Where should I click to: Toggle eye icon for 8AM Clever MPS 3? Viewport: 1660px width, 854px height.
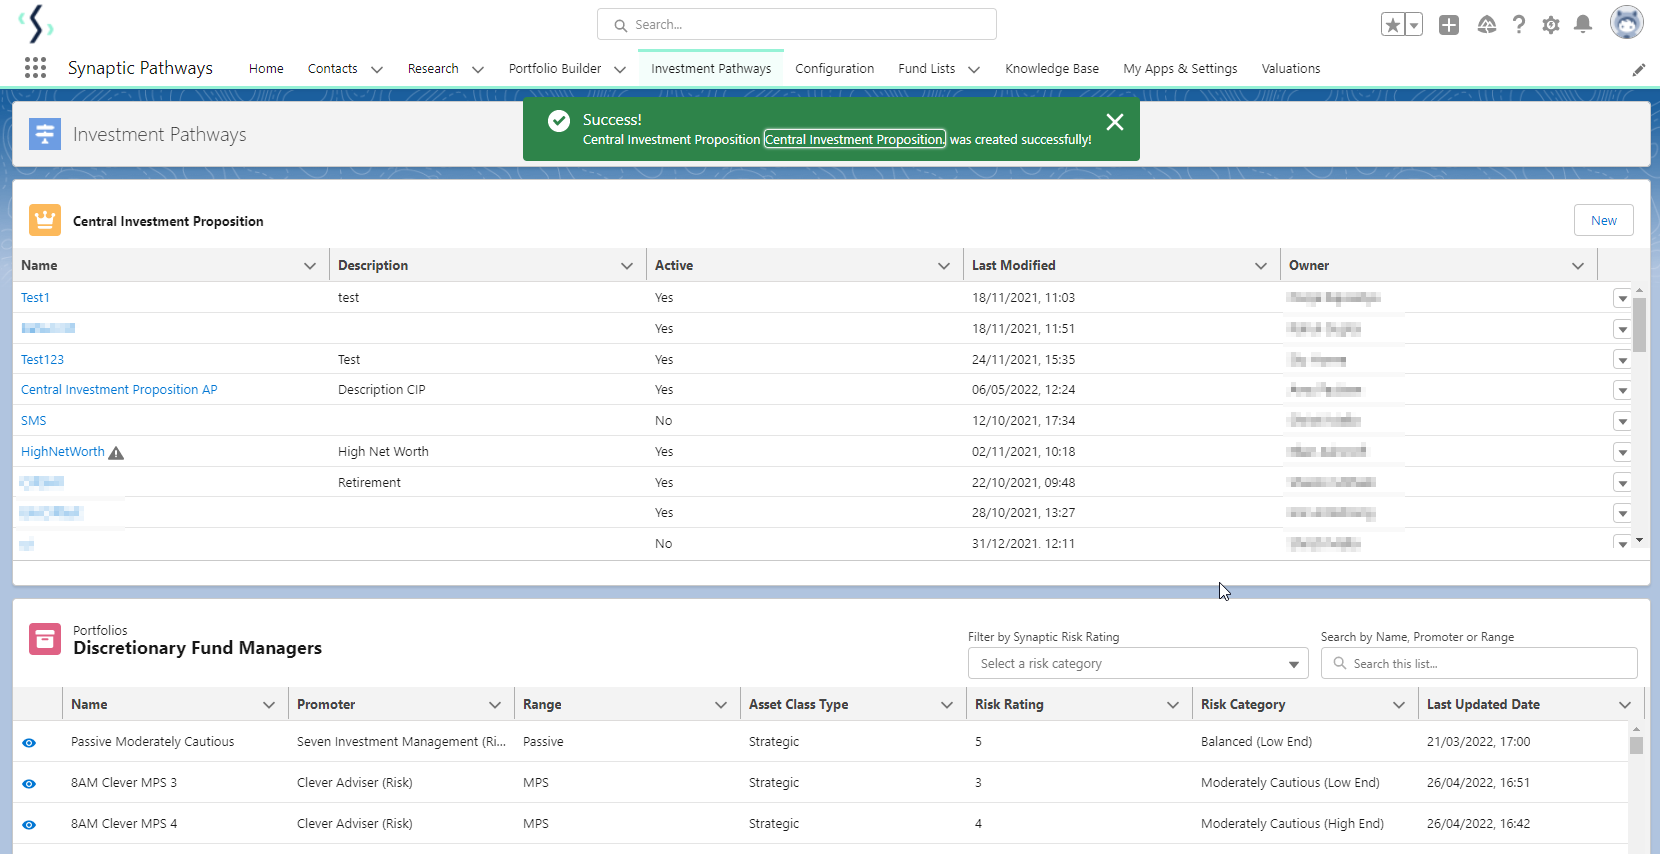29,783
